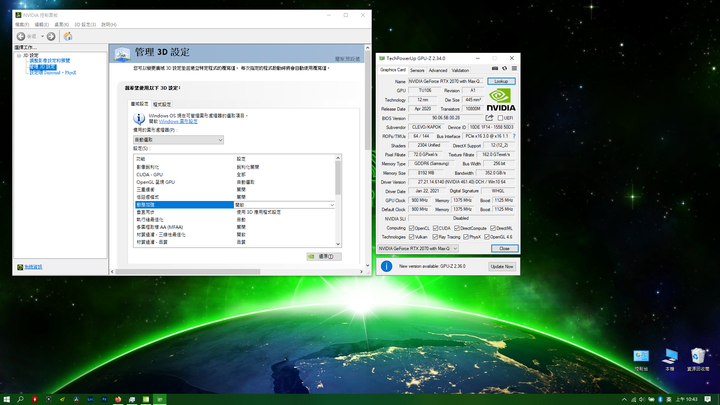Select Configure Surround, PhysX tree item
The image size is (720, 405).
pyautogui.click(x=53, y=73)
